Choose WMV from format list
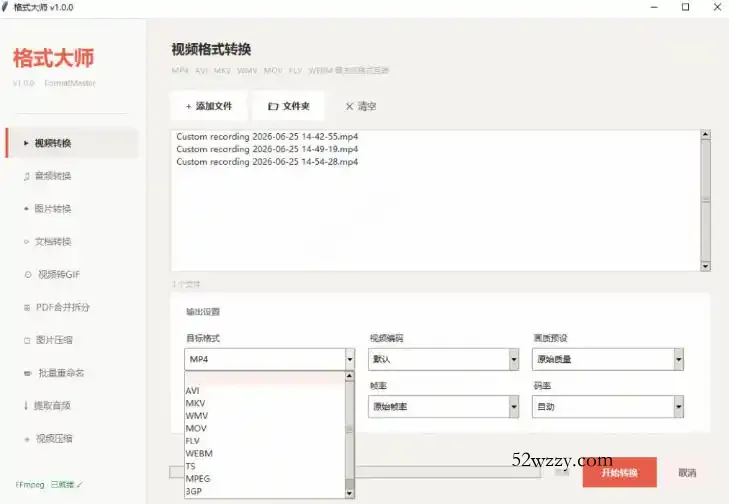Viewport: 729px width, 504px height. 265,416
